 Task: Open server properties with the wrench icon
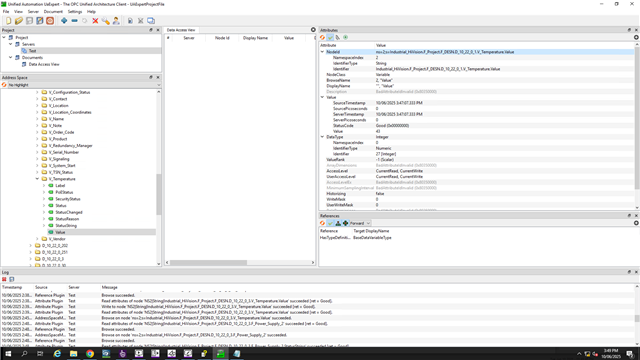pos(106,20)
